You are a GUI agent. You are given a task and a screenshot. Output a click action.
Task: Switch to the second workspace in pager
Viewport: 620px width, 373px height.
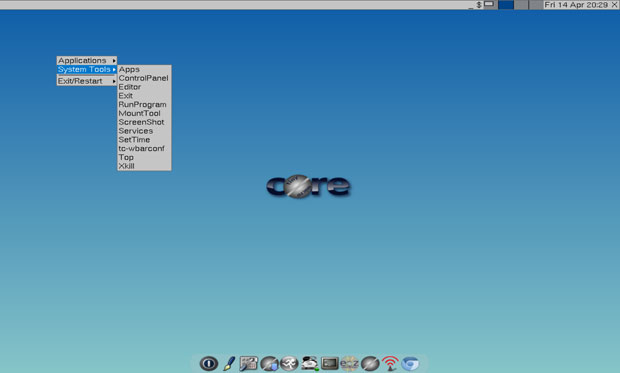pos(521,5)
